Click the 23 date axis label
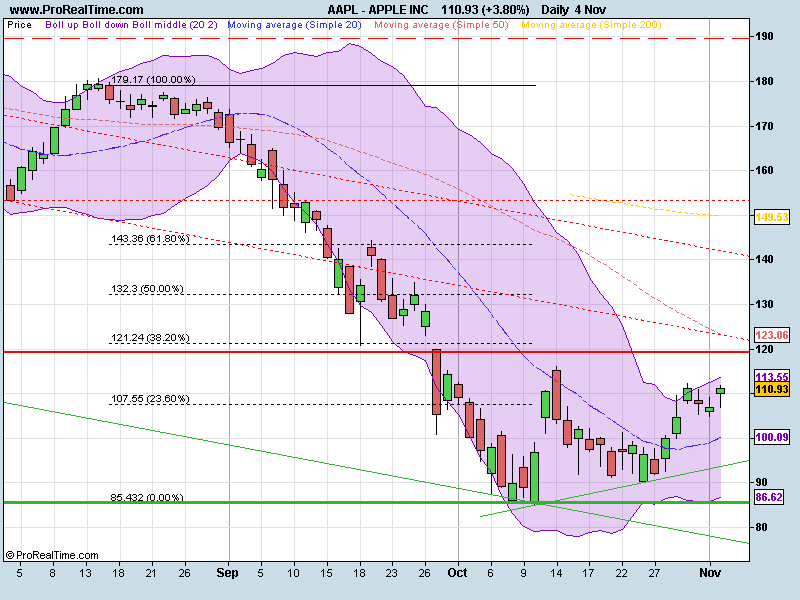 click(391, 573)
